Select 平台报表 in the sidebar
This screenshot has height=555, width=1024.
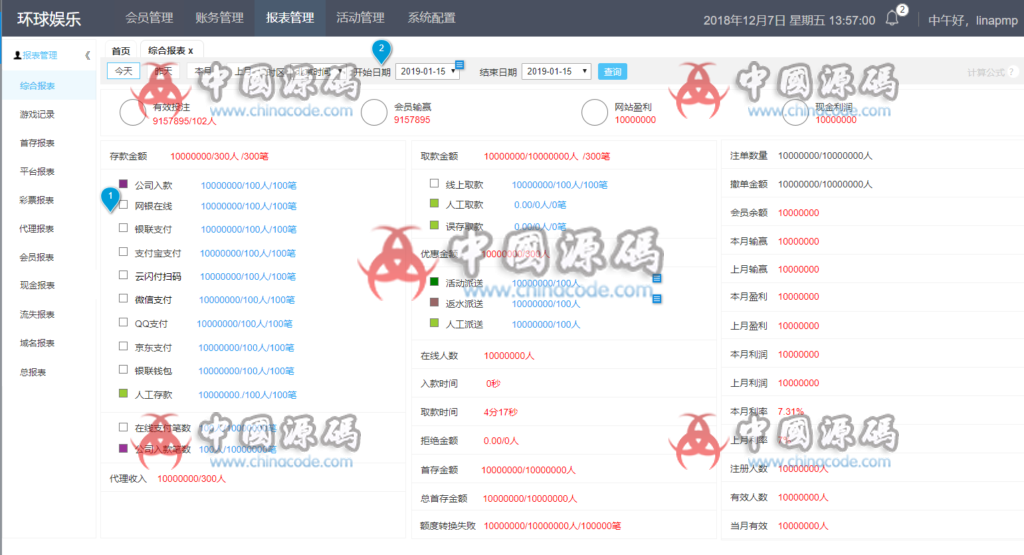(x=37, y=172)
